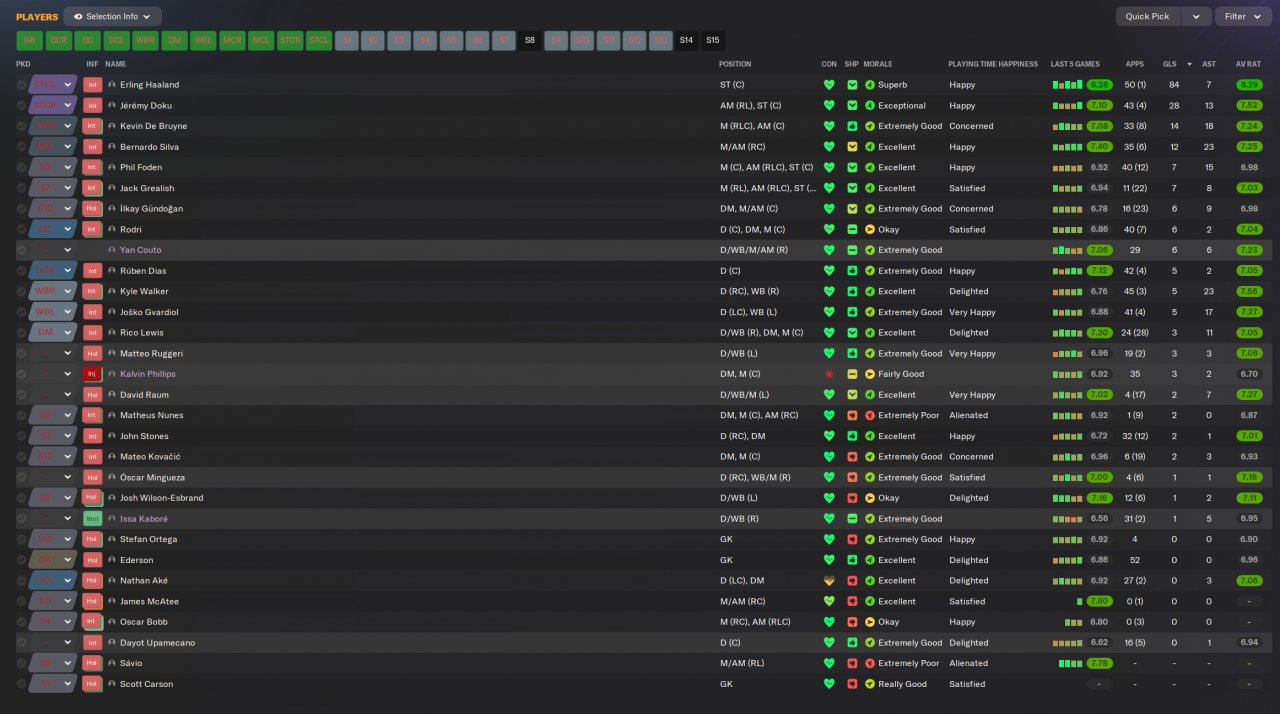Open position selector dropdown for Dayot Upamecano

click(68, 643)
